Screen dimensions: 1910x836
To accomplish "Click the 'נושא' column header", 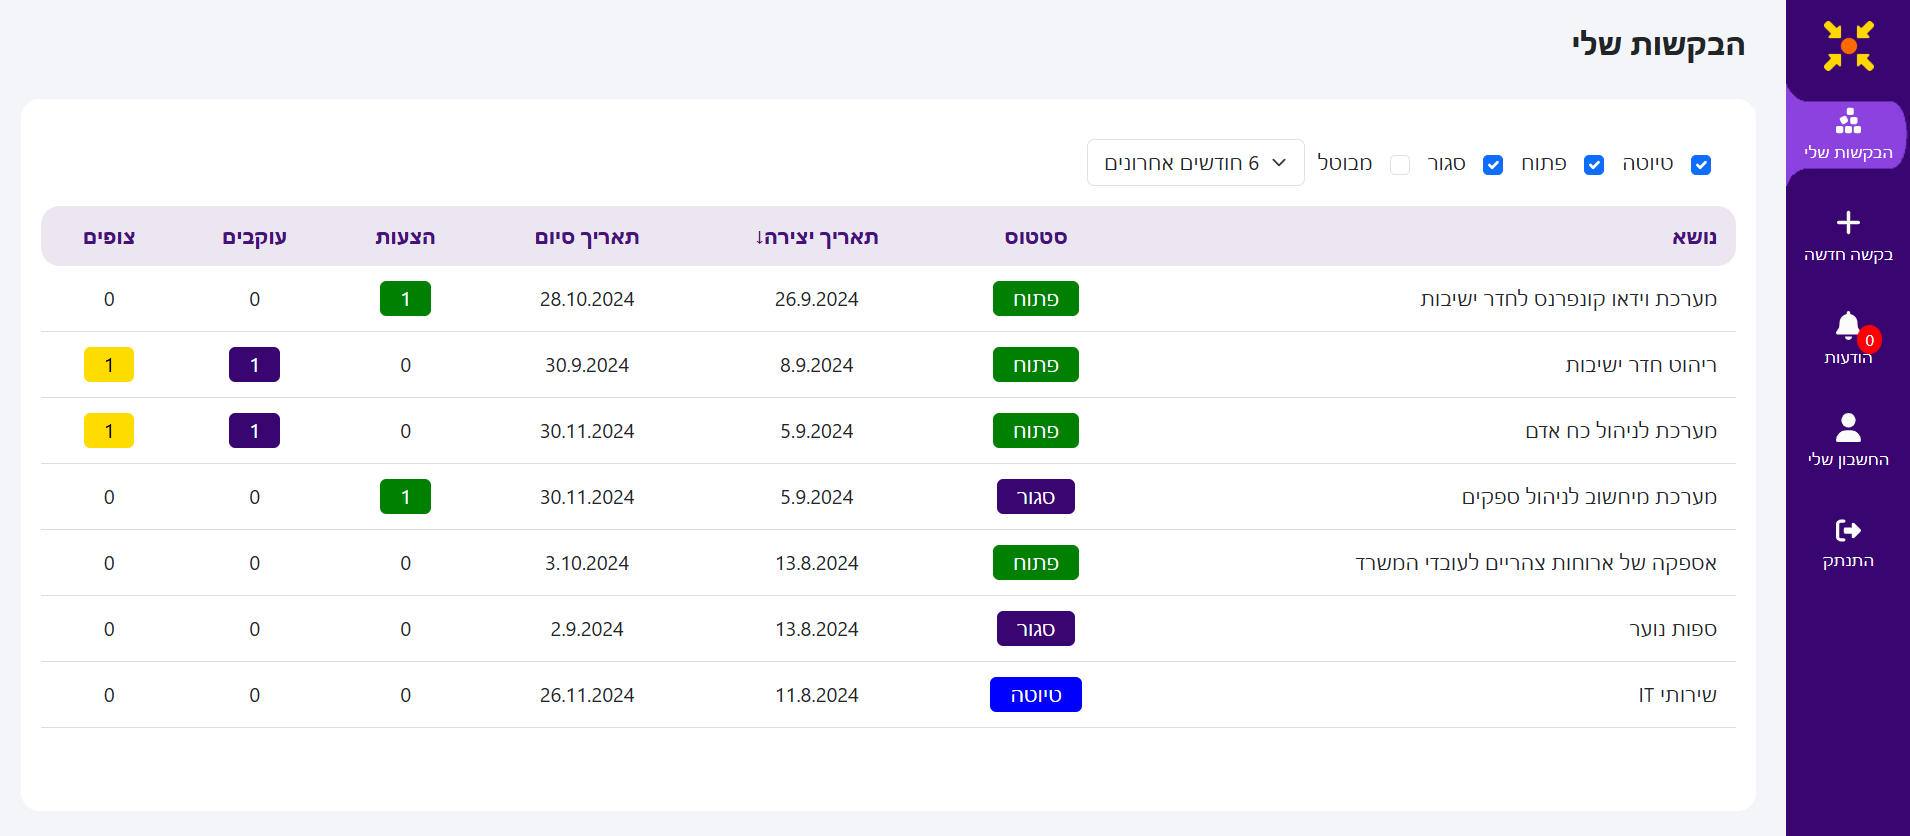I will coord(1694,237).
